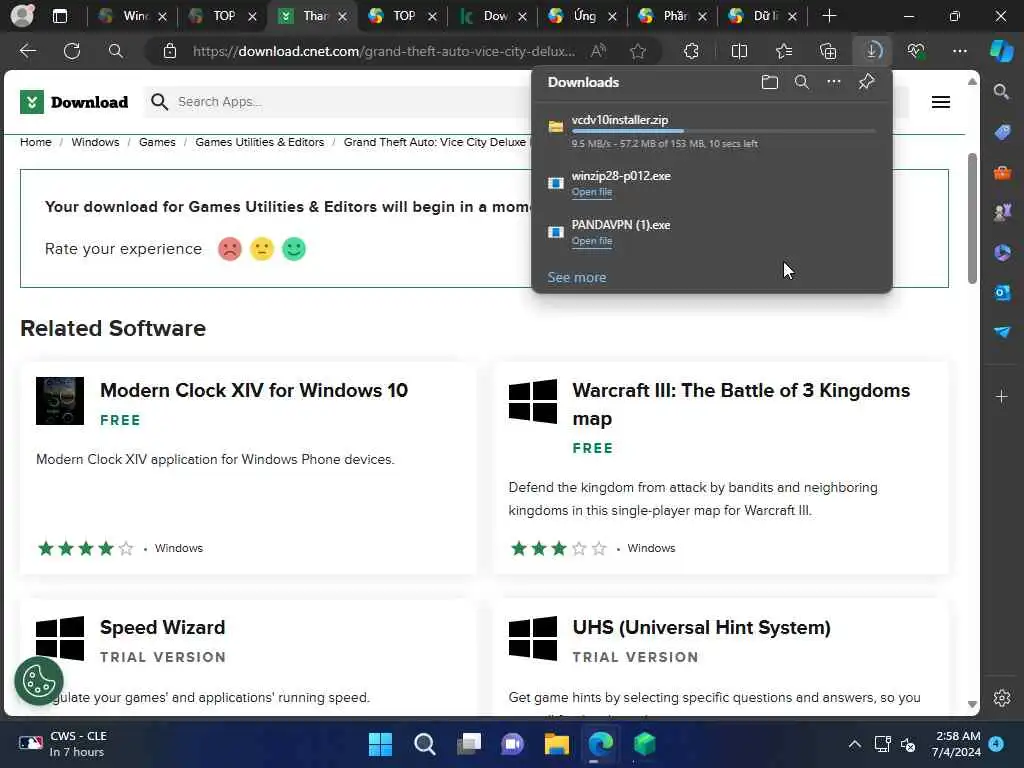The height and width of the screenshot is (768, 1024).
Task: Open more options in the Downloads panel
Action: pyautogui.click(x=833, y=82)
